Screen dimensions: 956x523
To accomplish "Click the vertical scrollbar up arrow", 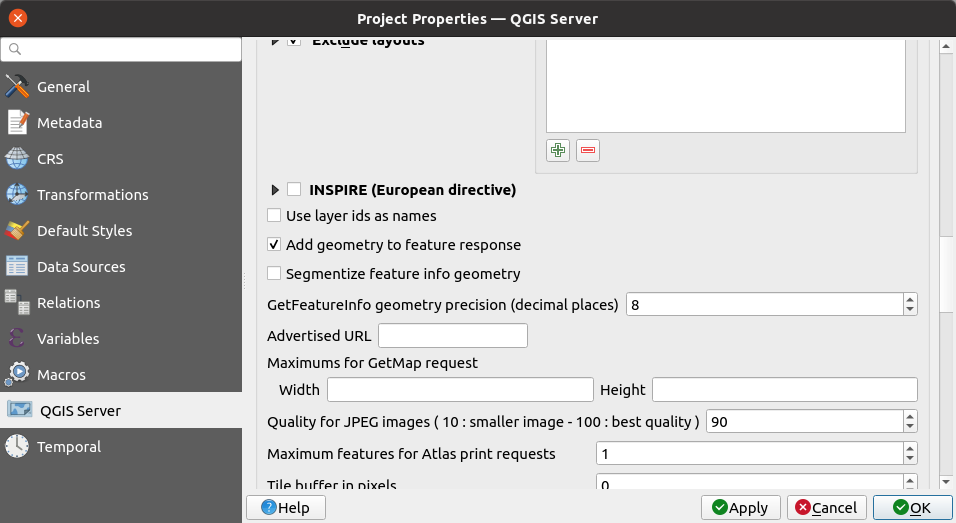I will [946, 46].
